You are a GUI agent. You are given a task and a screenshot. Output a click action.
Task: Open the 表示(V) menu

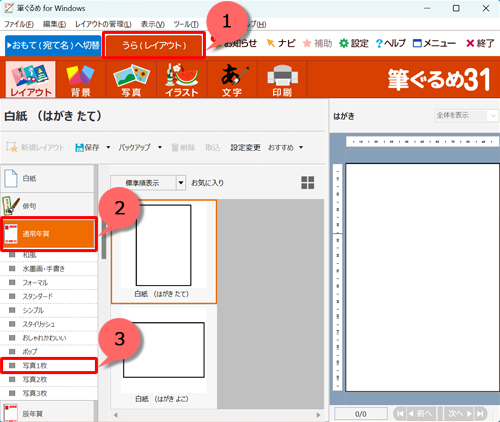(x=152, y=24)
